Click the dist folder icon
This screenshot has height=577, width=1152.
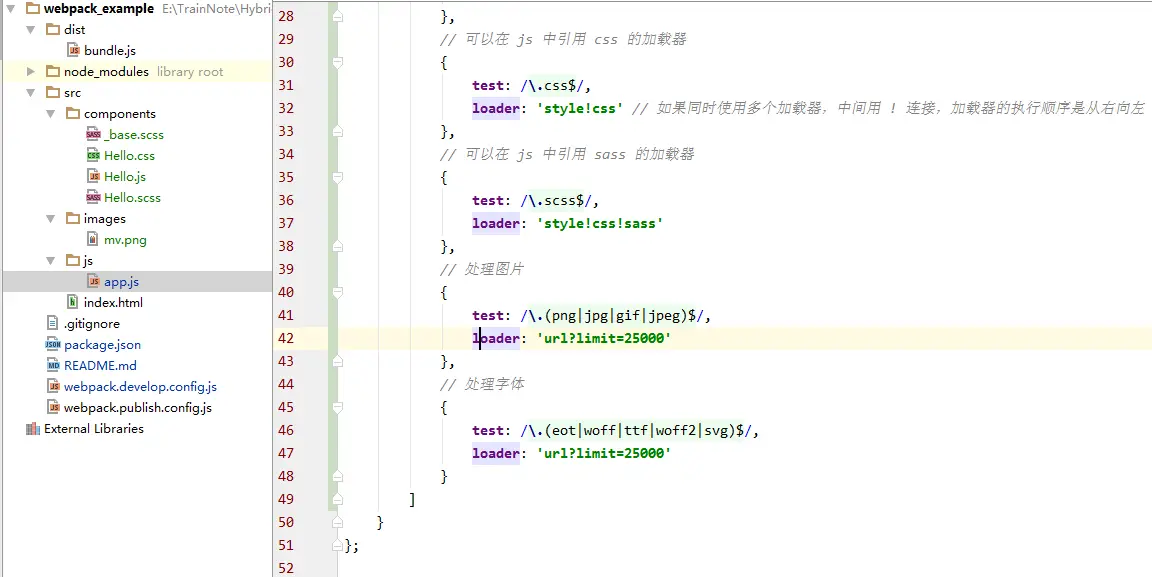click(x=52, y=30)
